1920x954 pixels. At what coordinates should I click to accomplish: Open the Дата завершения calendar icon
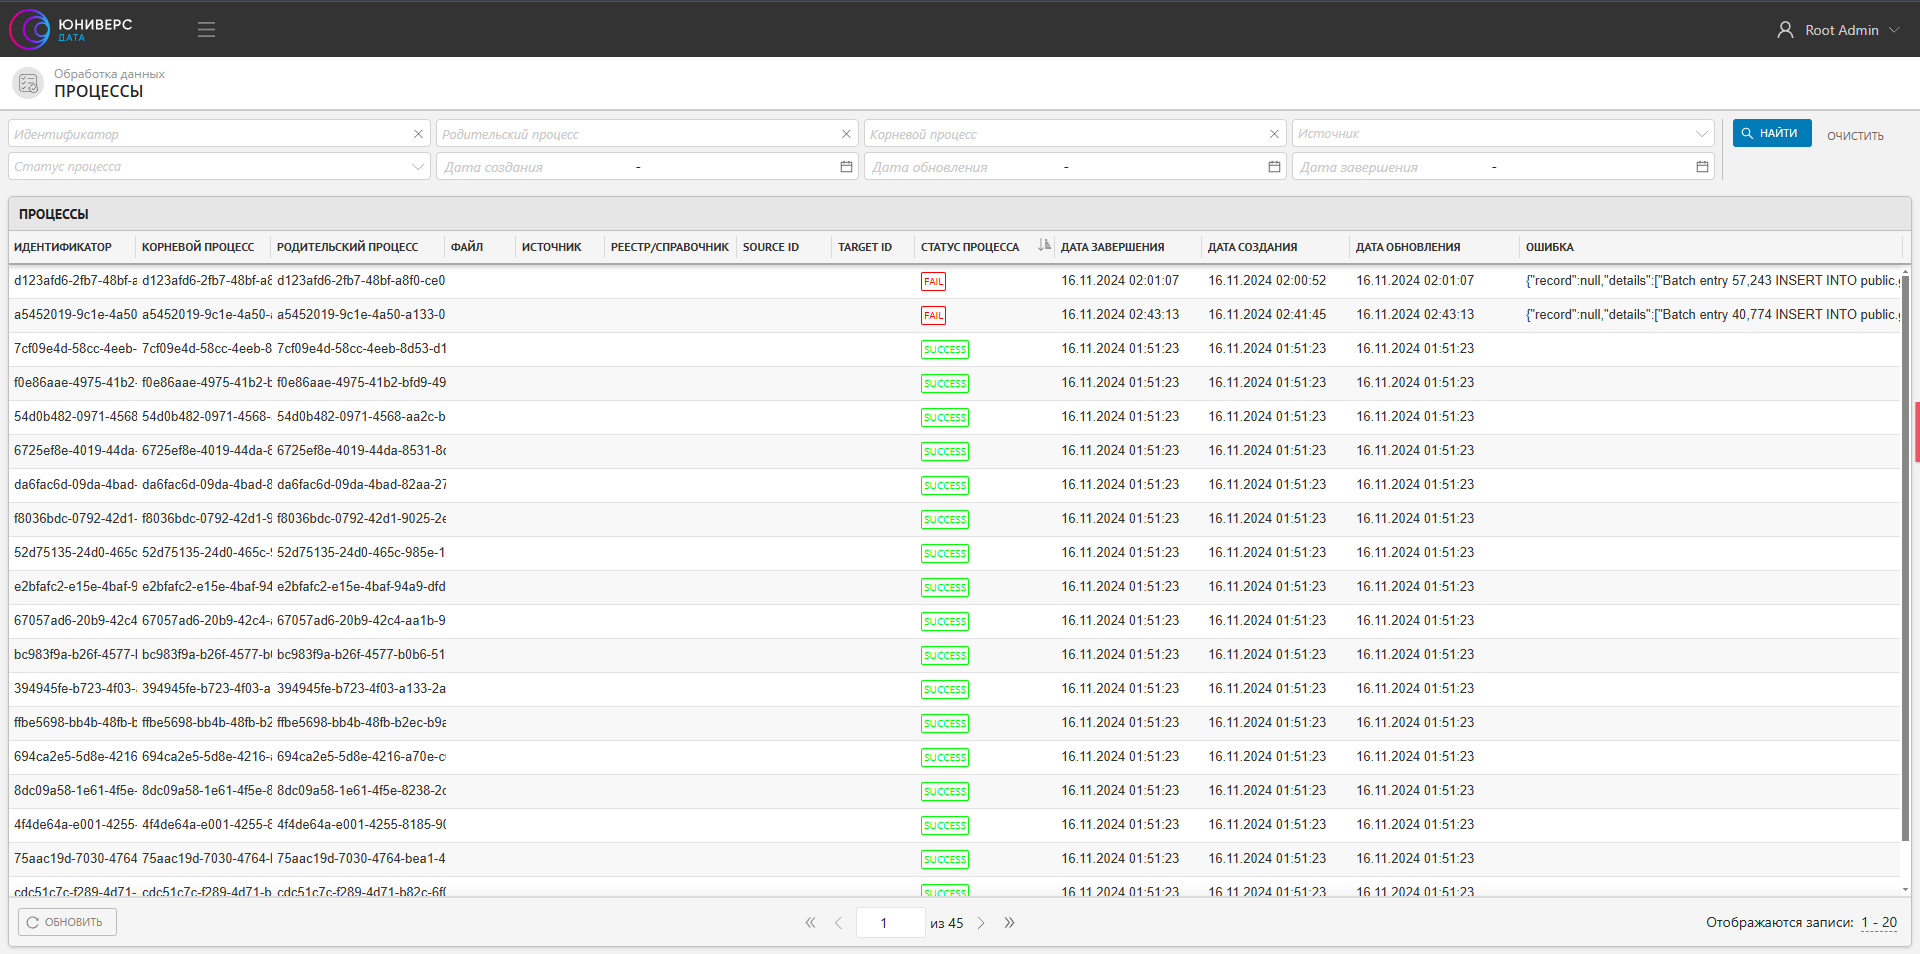(1702, 167)
